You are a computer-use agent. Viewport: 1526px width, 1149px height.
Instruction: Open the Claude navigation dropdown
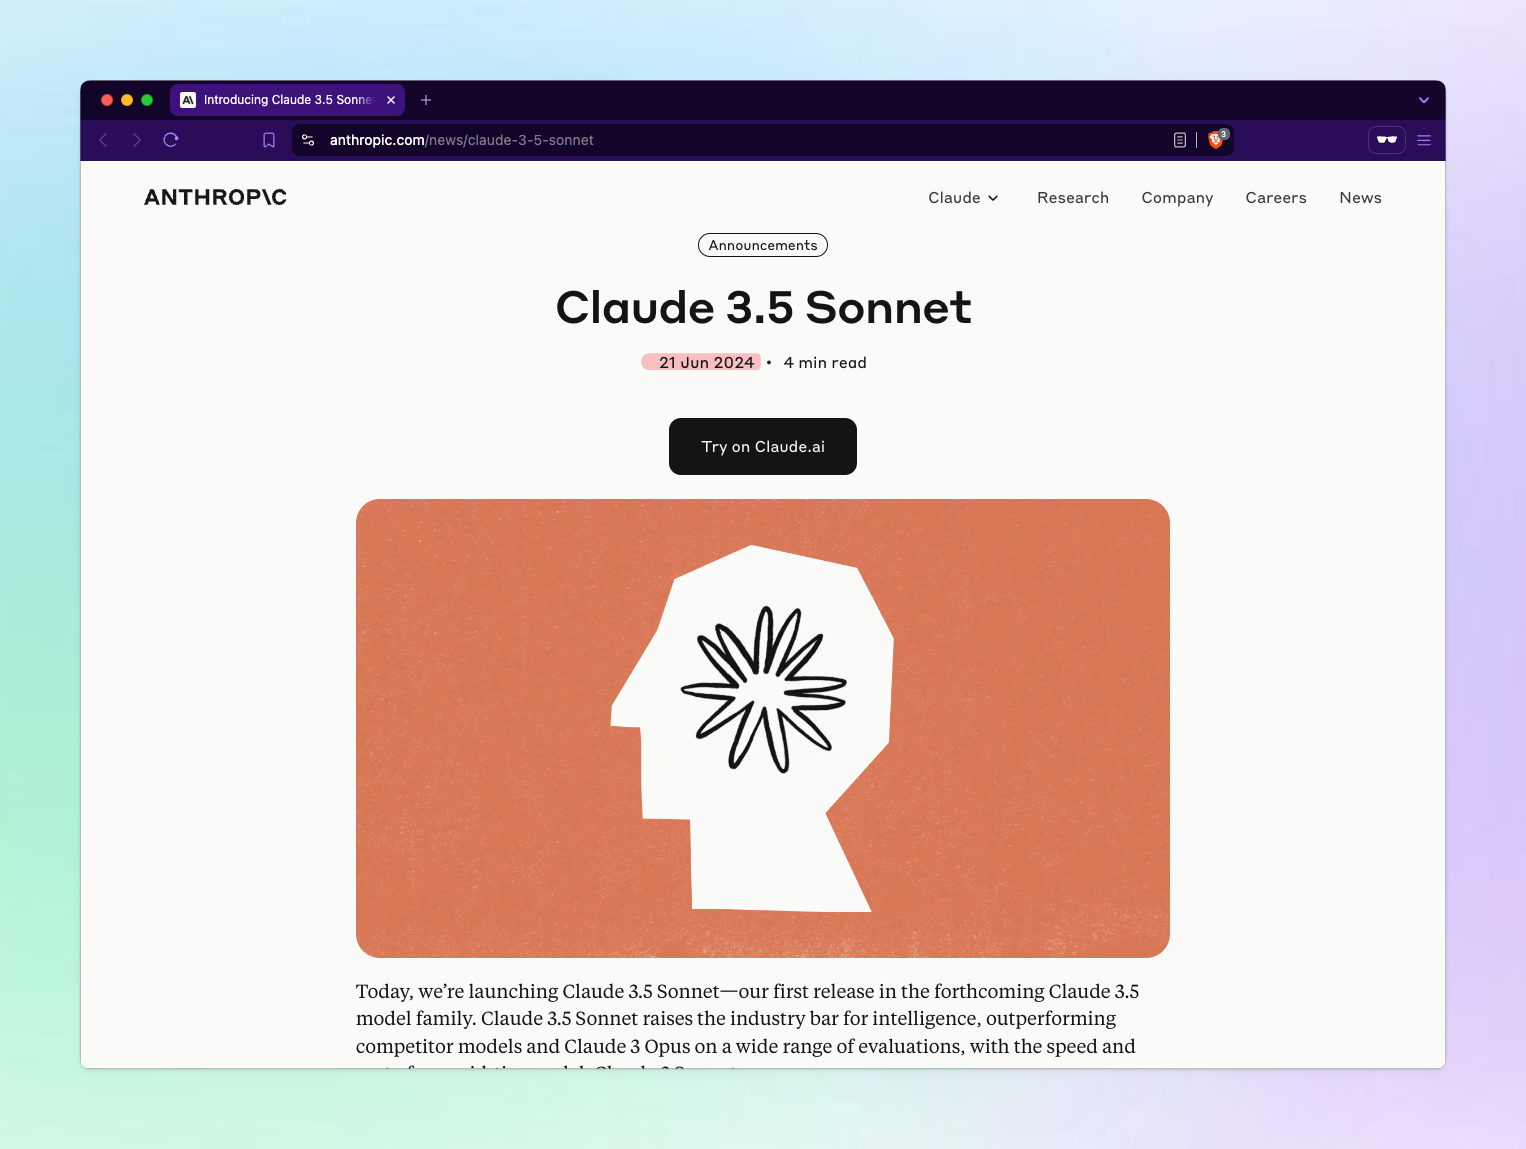(963, 198)
